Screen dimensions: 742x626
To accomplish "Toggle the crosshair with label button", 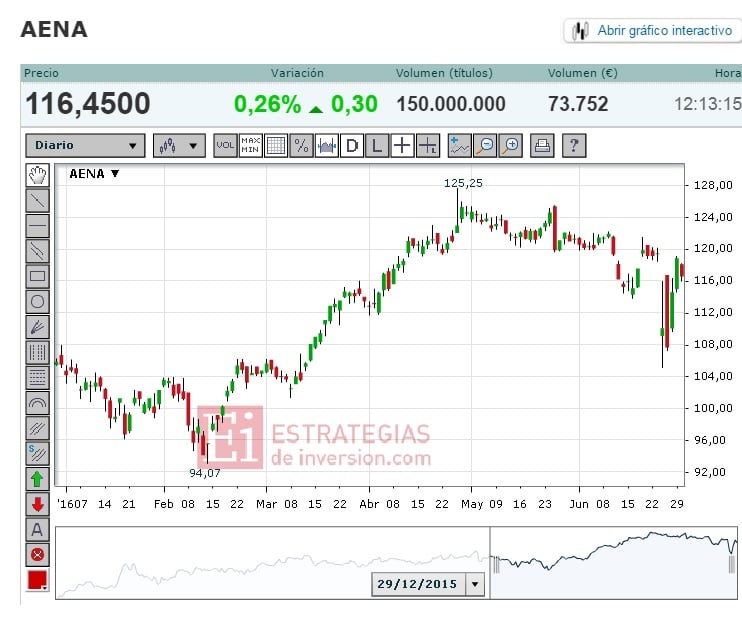I will pyautogui.click(x=428, y=145).
